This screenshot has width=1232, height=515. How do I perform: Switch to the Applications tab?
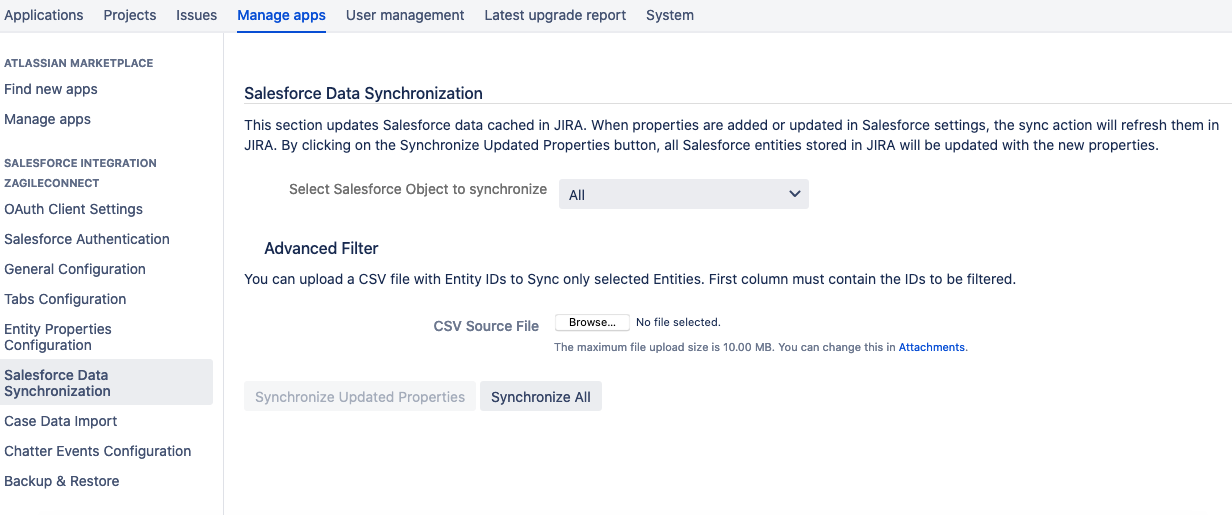[x=44, y=15]
